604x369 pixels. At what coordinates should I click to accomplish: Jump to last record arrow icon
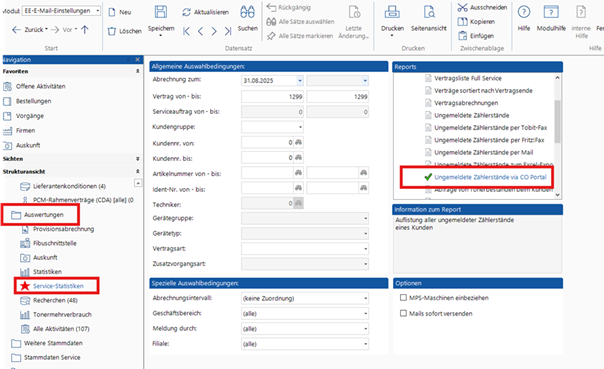coord(228,31)
